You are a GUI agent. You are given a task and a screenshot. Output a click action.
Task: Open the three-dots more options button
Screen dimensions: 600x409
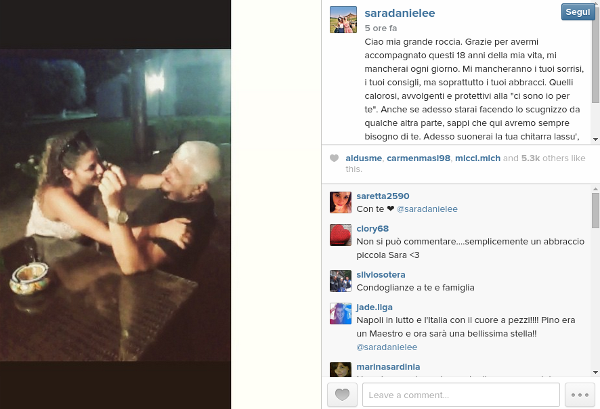point(580,394)
